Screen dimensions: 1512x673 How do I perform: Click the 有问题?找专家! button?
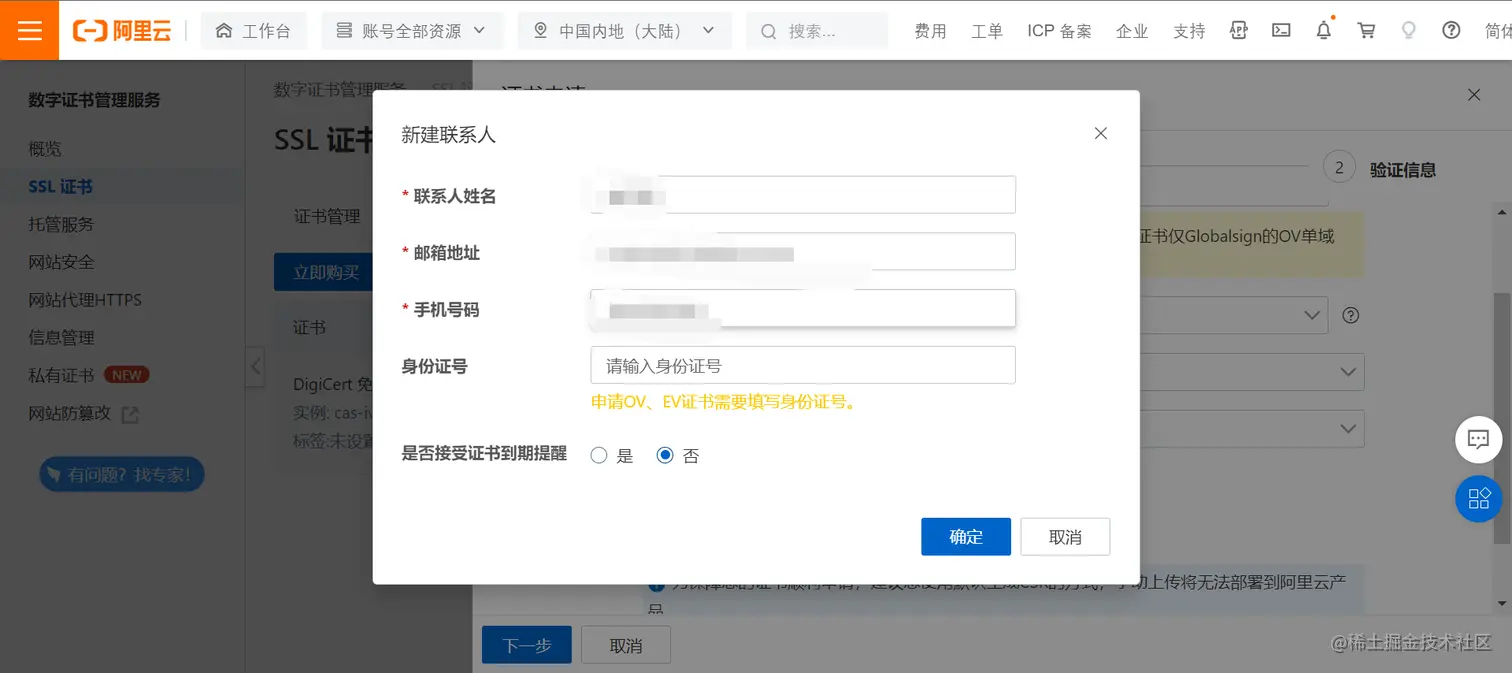tap(121, 475)
